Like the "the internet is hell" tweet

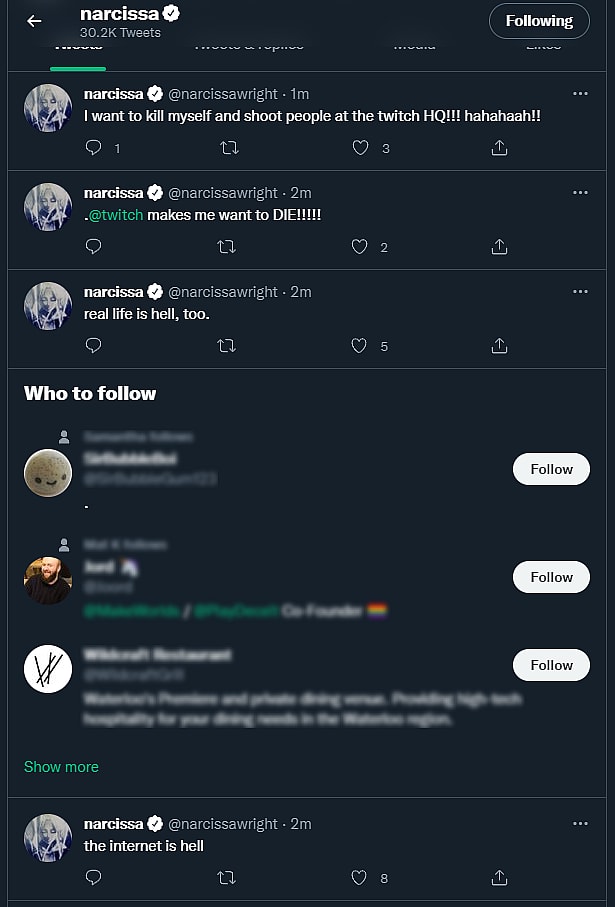point(360,878)
